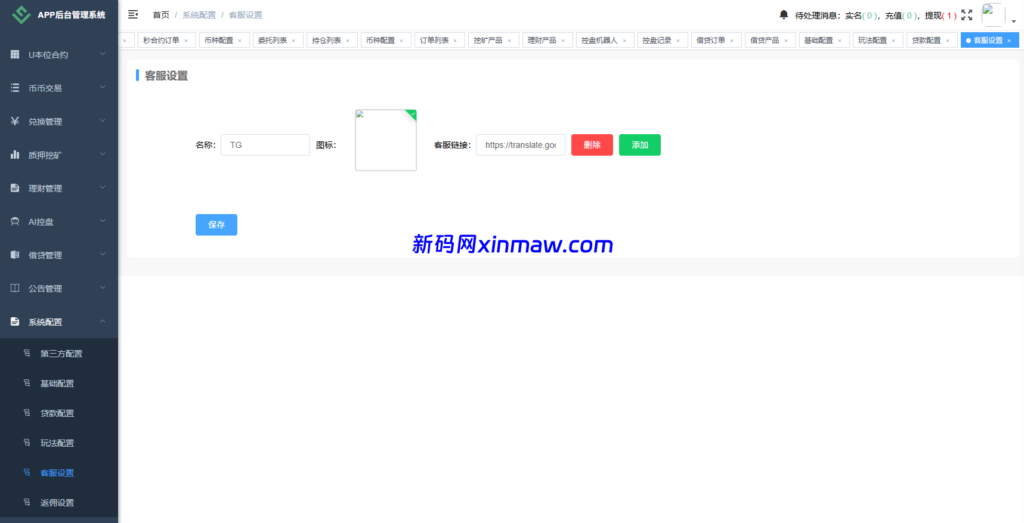
Task: Click the fullscreen toggle icon
Action: tap(967, 14)
